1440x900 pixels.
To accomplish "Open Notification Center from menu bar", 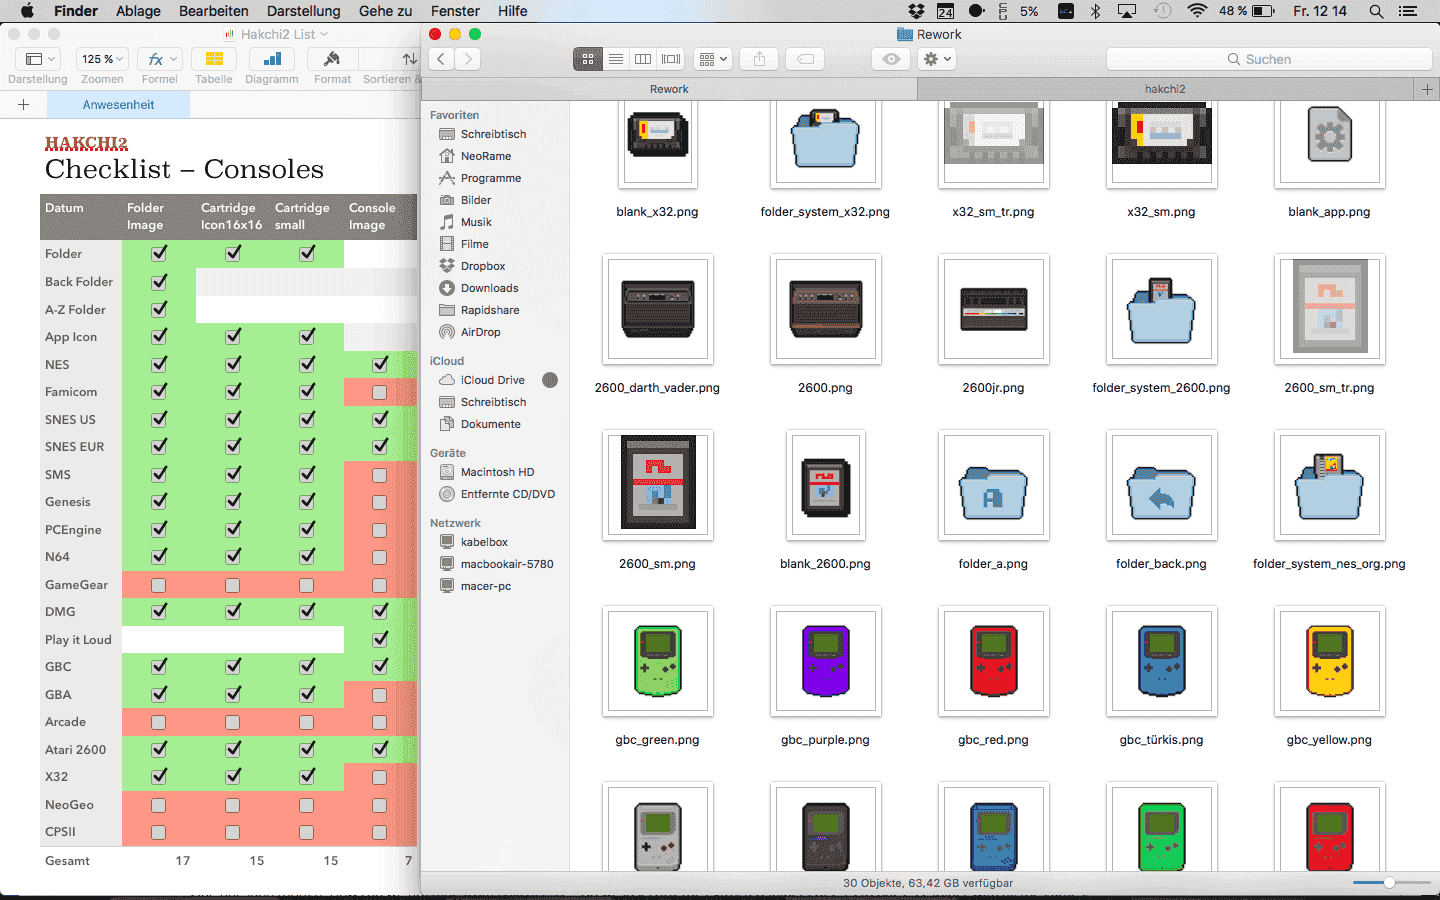I will pos(1408,11).
